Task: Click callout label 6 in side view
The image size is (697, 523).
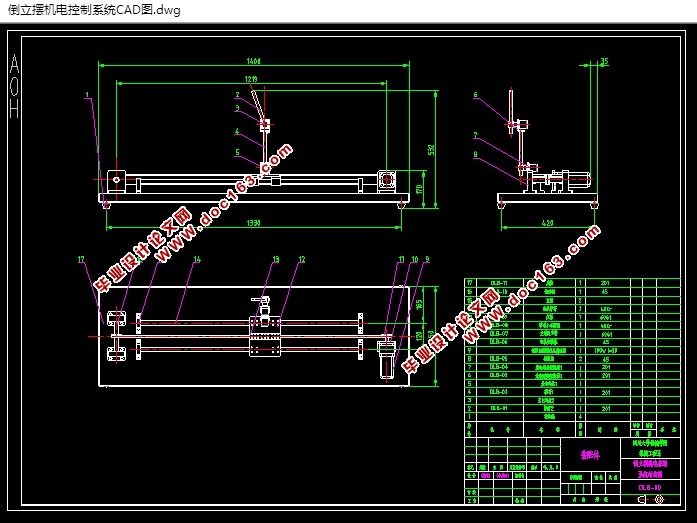Action: [x=475, y=95]
